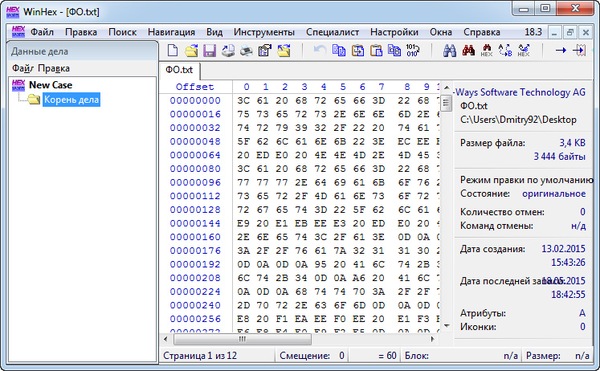Click the Modify data 101/010 icon

click(x=412, y=50)
